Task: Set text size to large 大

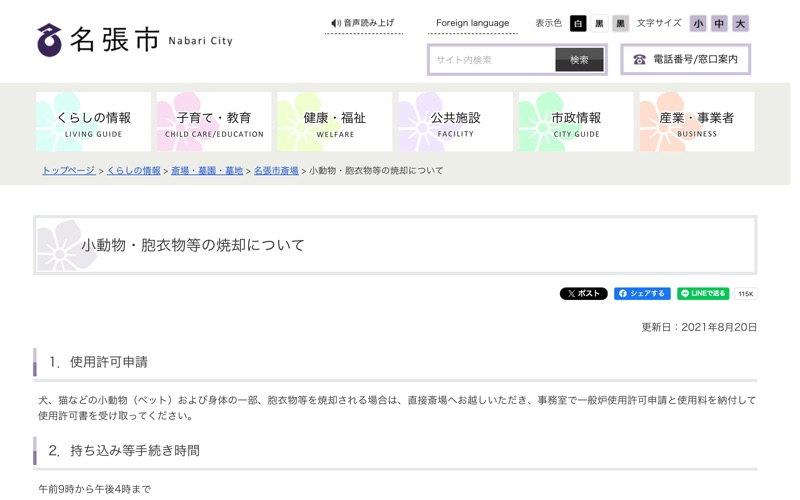Action: pos(740,23)
